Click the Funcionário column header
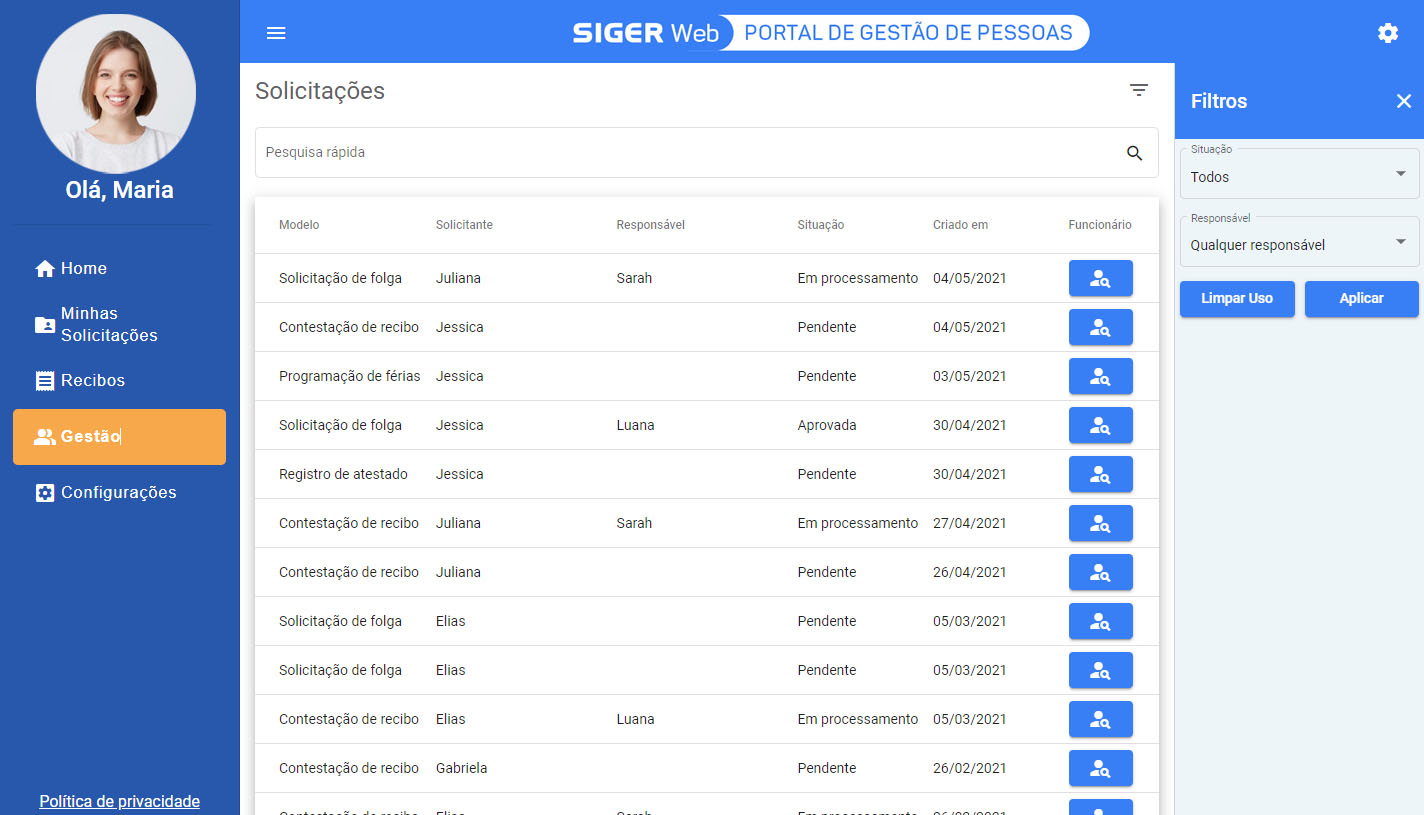Screen dimensions: 1424x815 (1100, 225)
